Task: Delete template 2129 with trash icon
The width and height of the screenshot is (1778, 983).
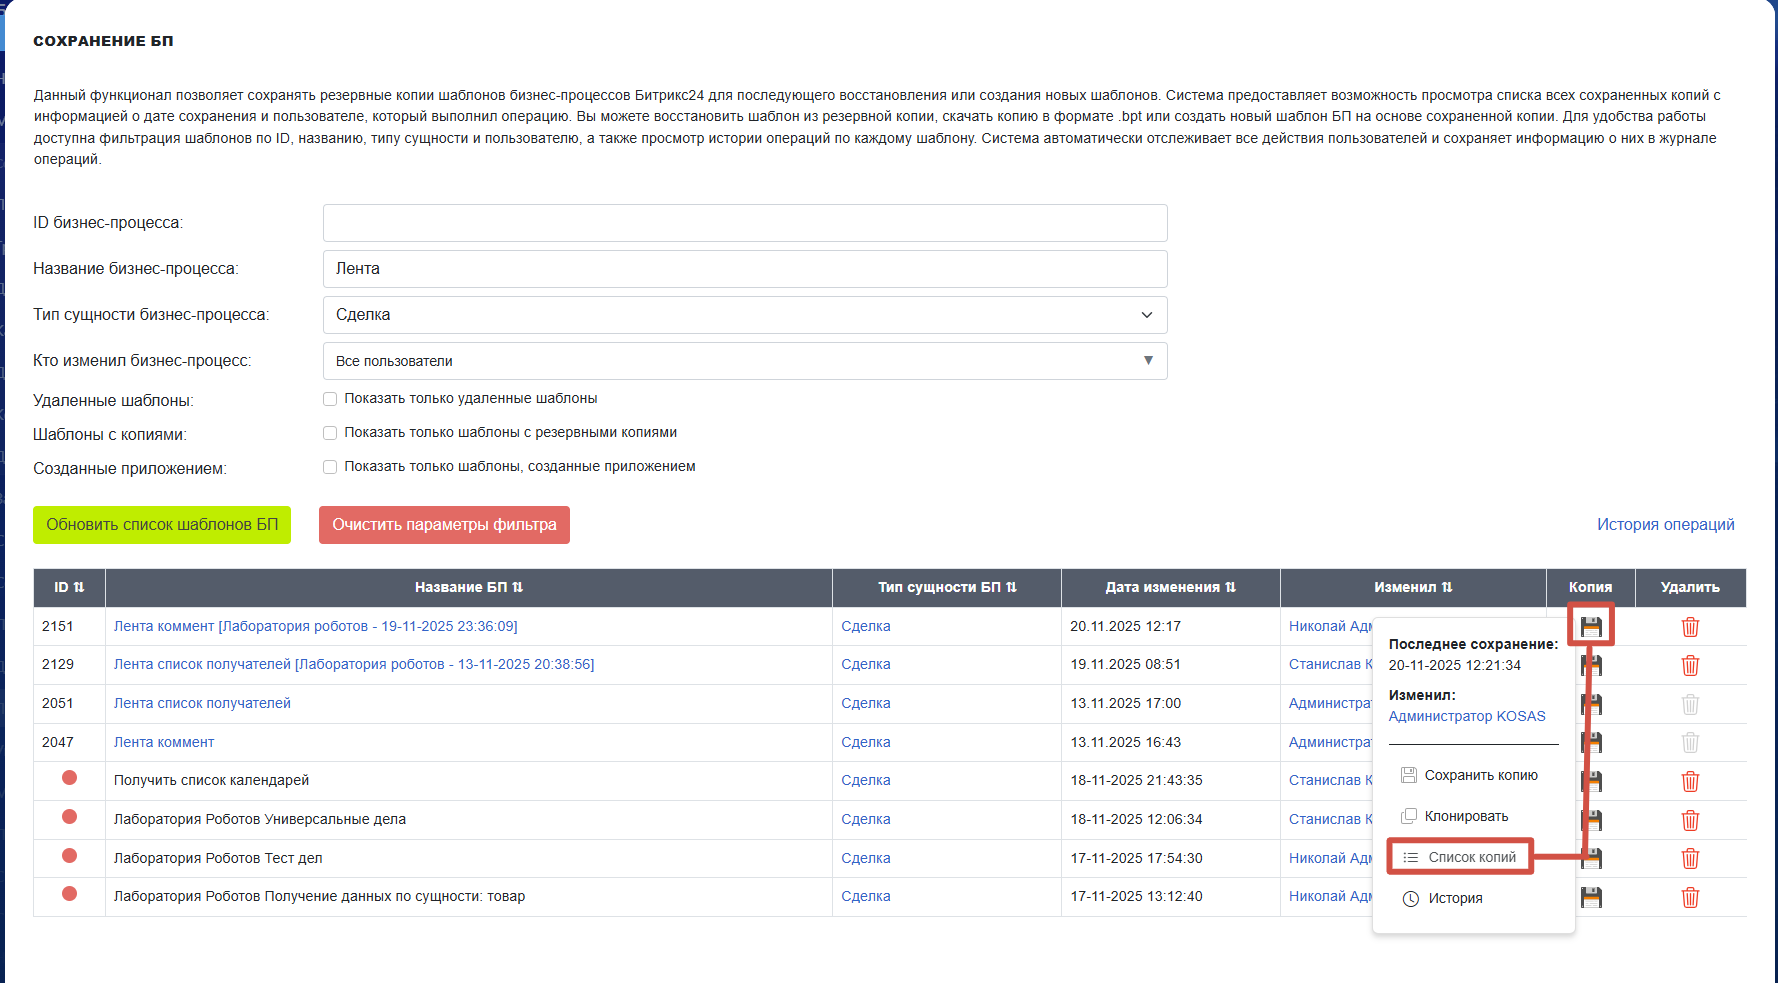Action: [1690, 665]
